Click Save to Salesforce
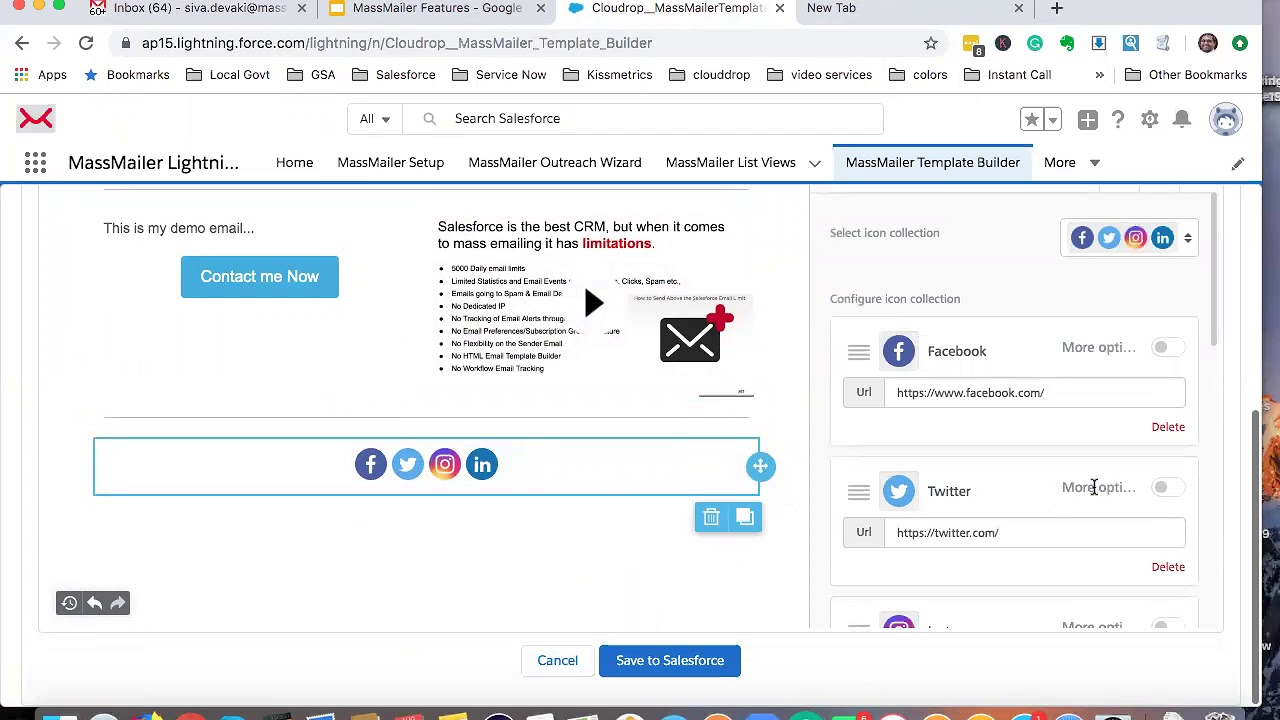Image resolution: width=1280 pixels, height=720 pixels. [x=670, y=661]
